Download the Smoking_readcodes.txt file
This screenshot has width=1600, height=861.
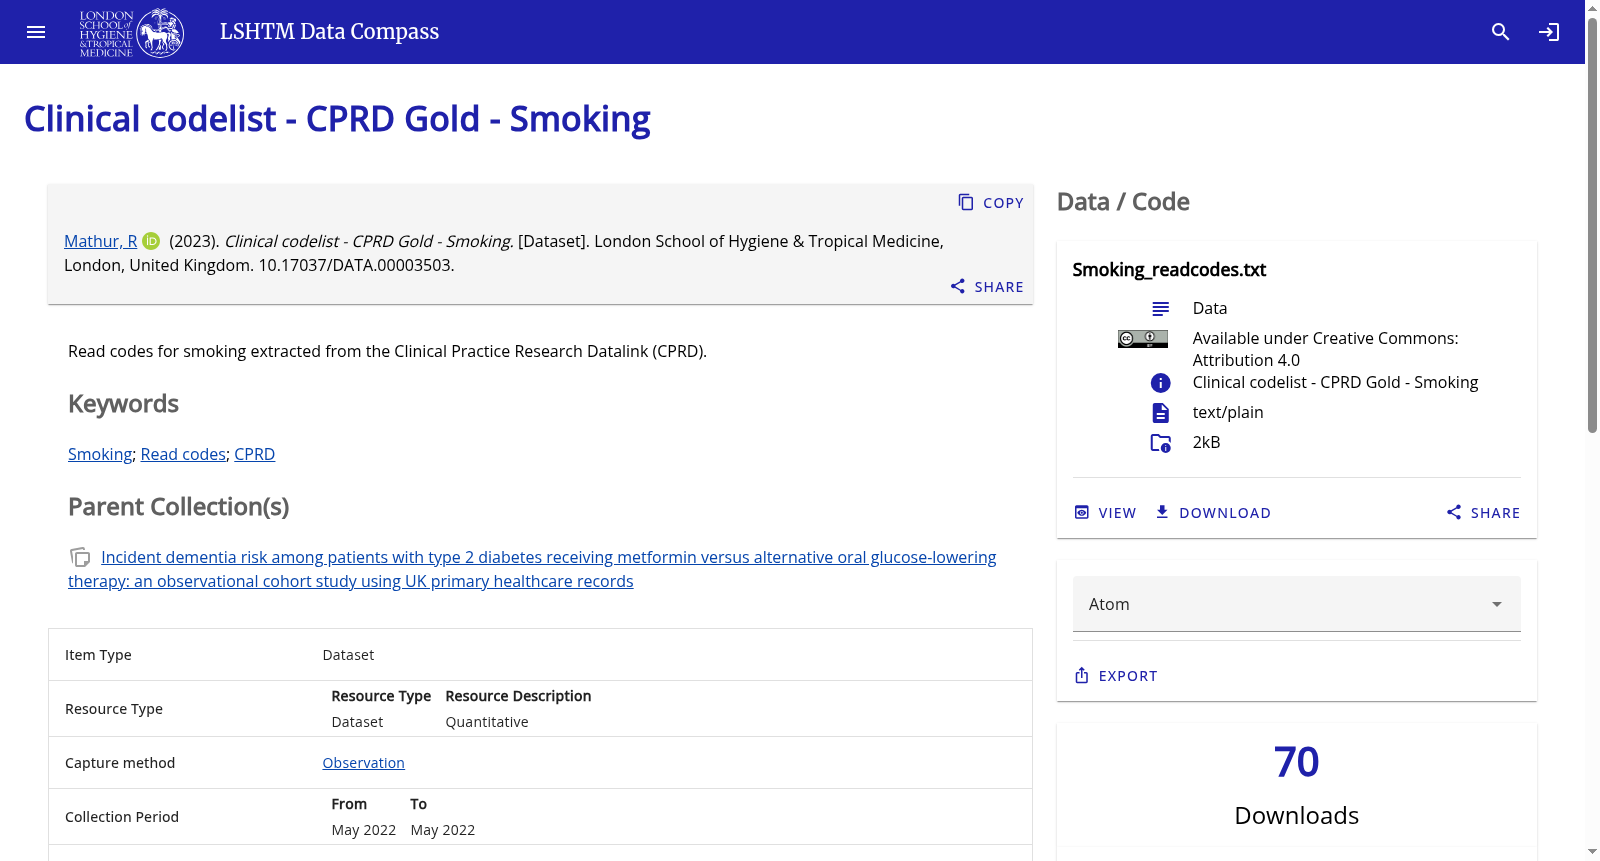(x=1212, y=512)
